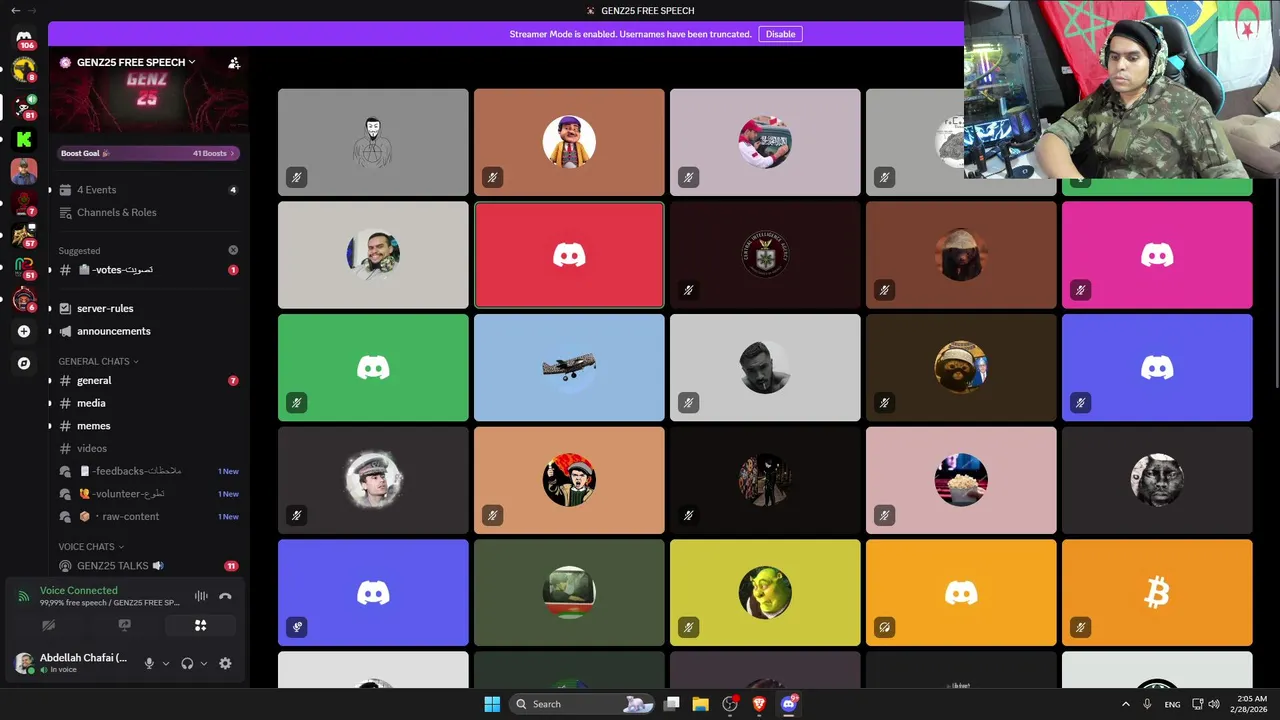Disconnect from voice with the hang-up icon

pos(225,596)
